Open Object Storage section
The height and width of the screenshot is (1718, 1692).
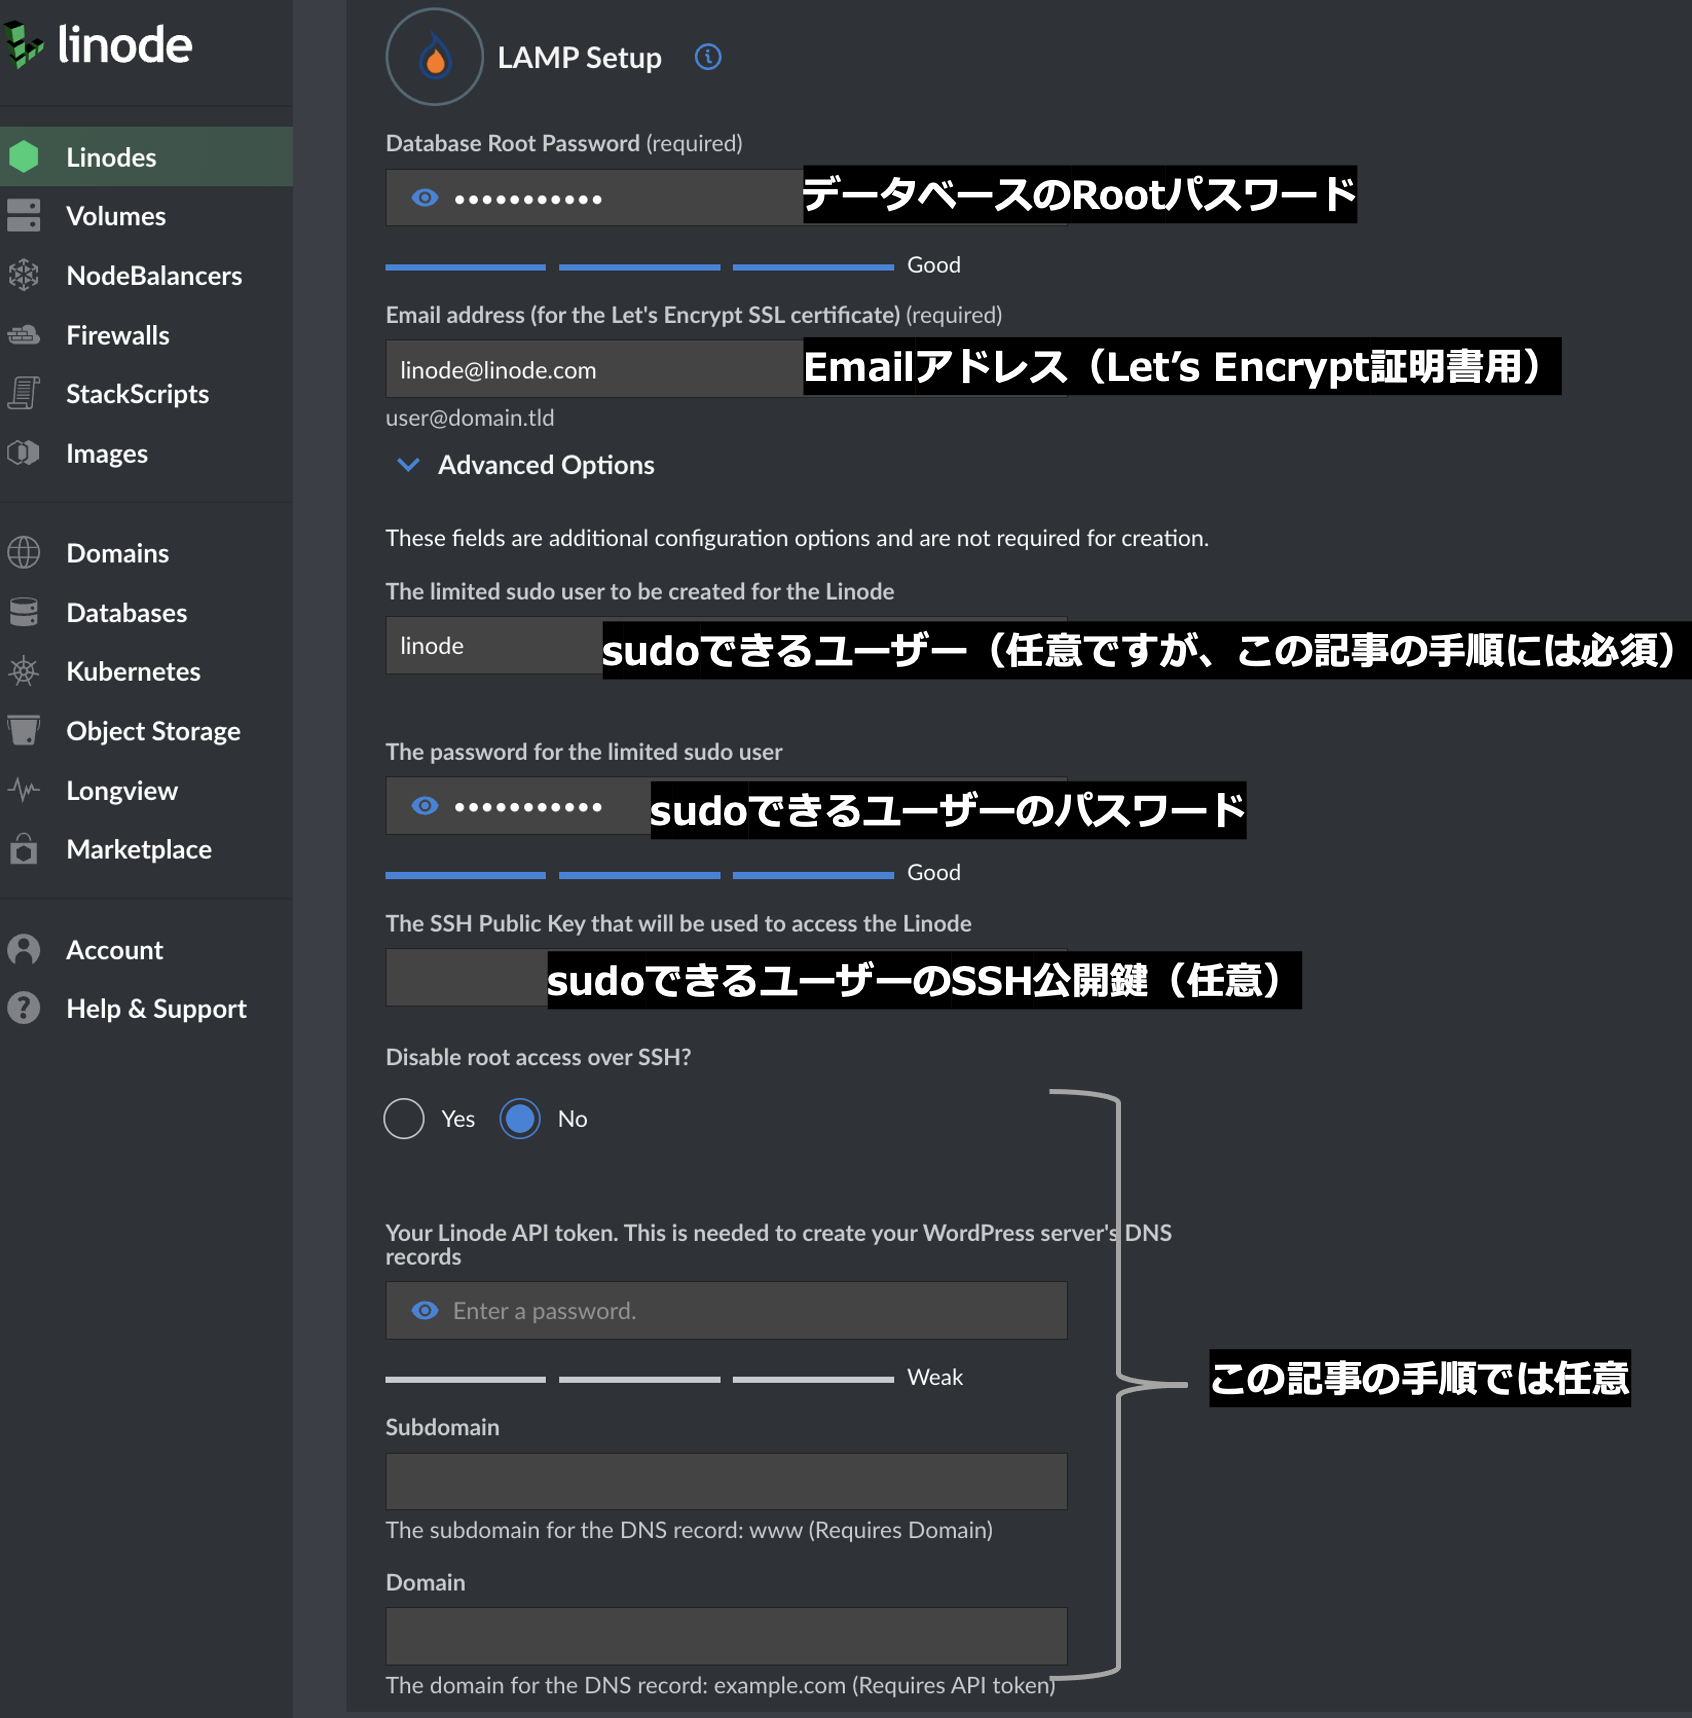click(x=146, y=731)
